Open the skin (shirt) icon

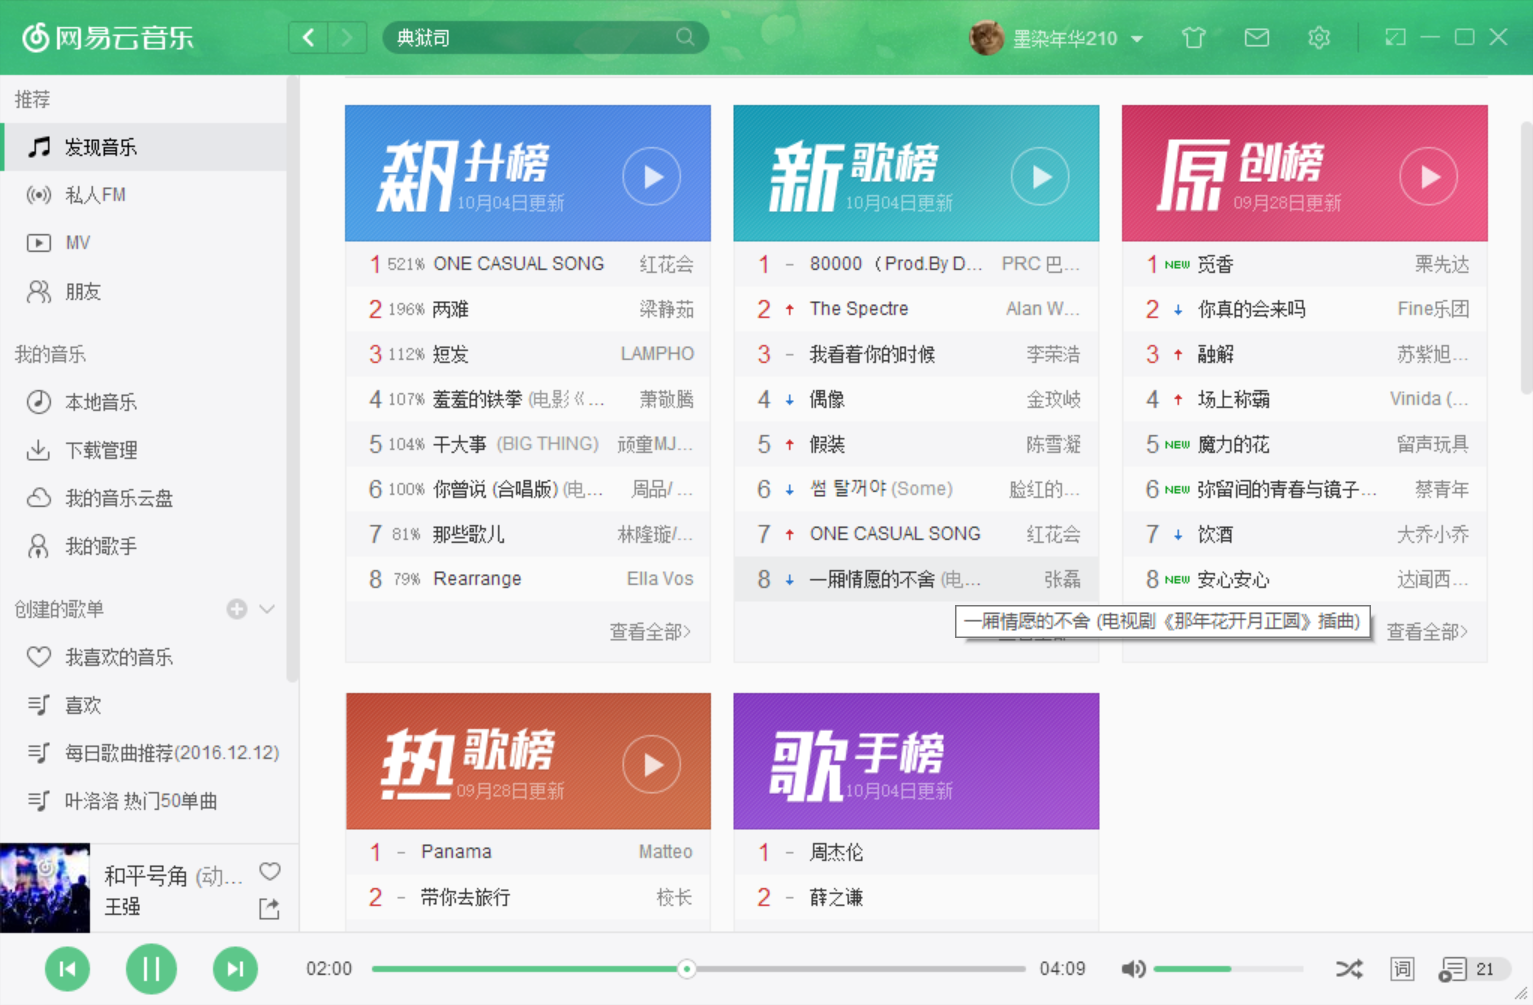[x=1193, y=38]
